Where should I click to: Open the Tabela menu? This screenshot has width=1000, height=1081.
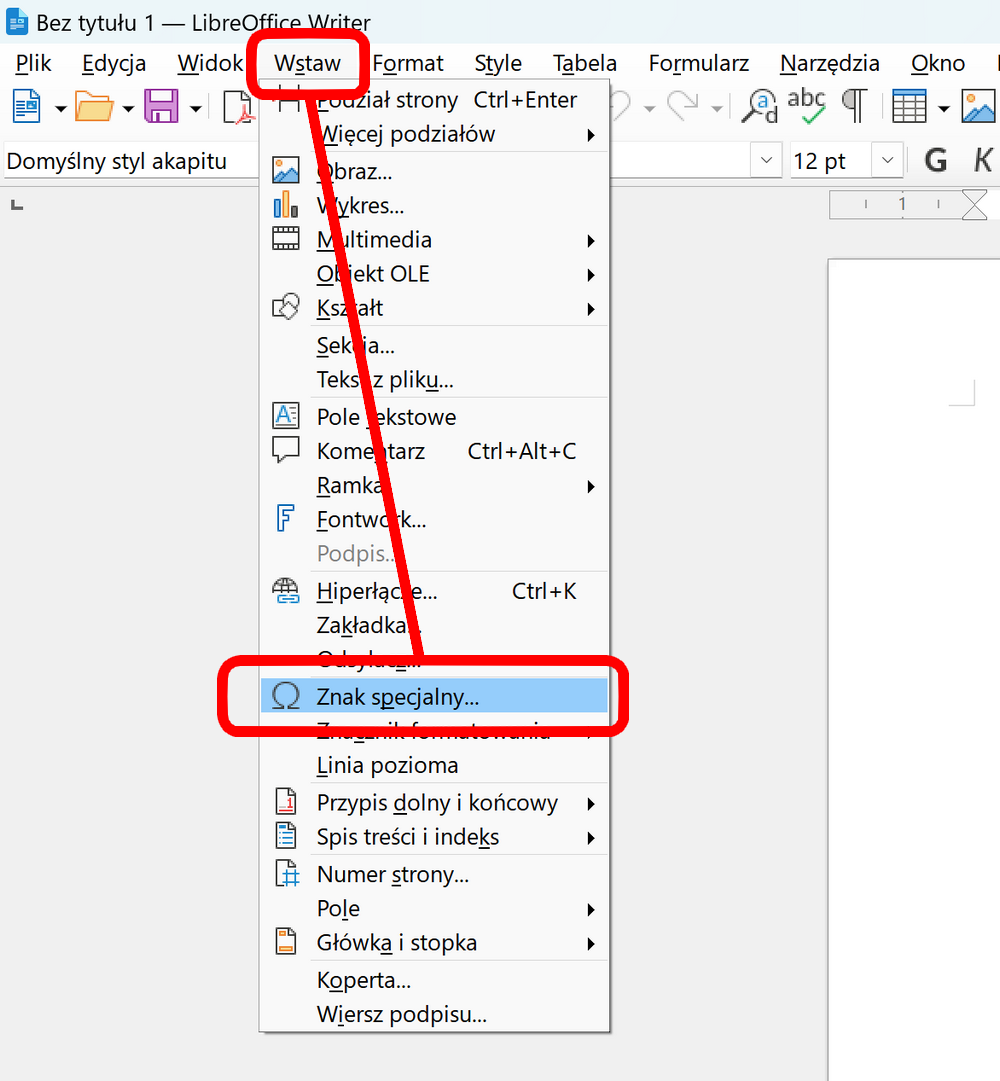(584, 63)
